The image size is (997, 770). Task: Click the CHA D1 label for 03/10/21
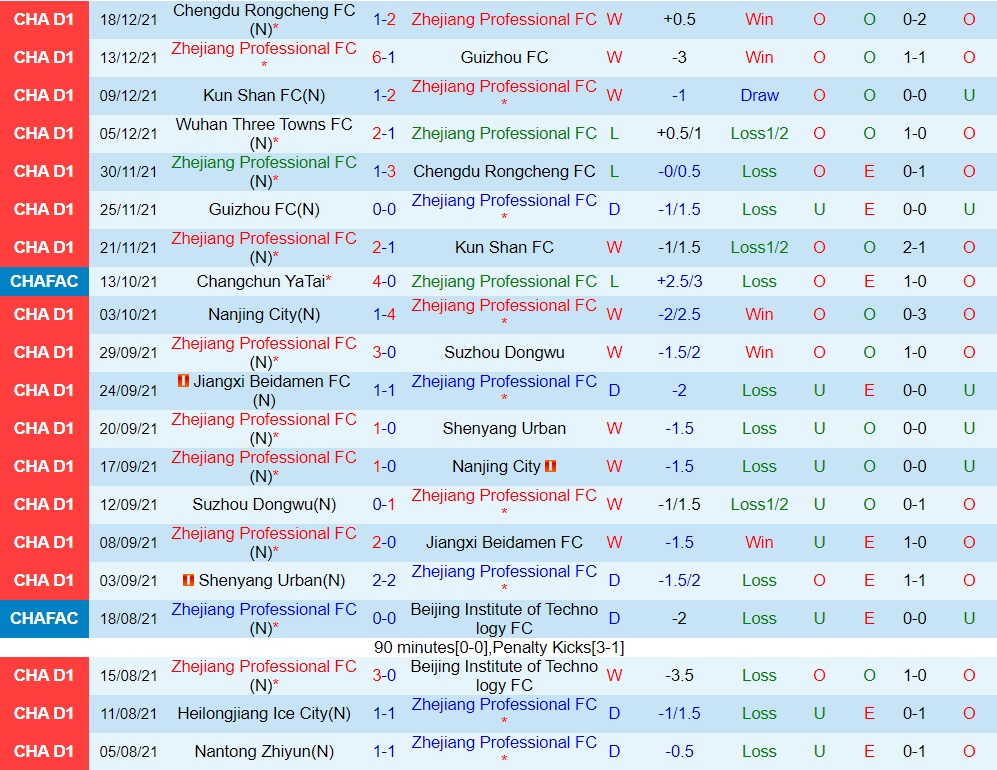pyautogui.click(x=45, y=314)
